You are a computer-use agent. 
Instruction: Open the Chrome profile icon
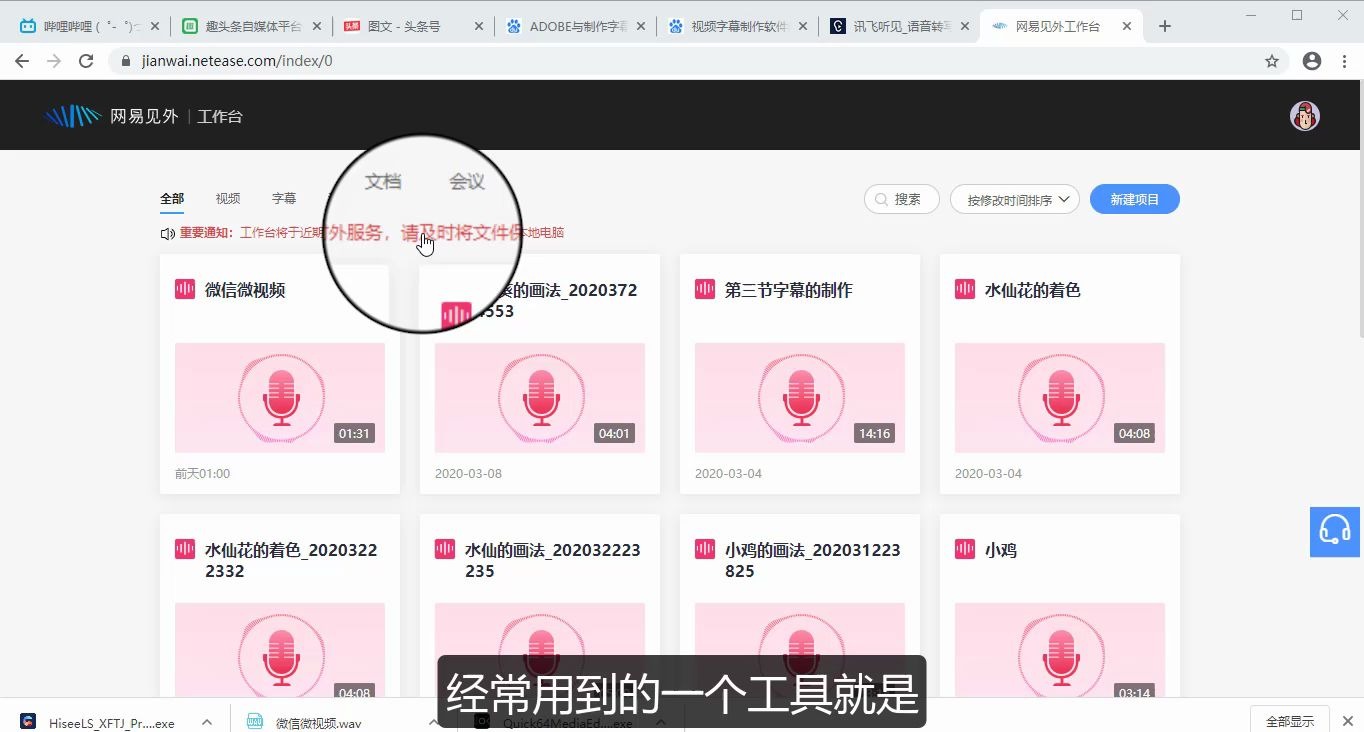coord(1312,61)
